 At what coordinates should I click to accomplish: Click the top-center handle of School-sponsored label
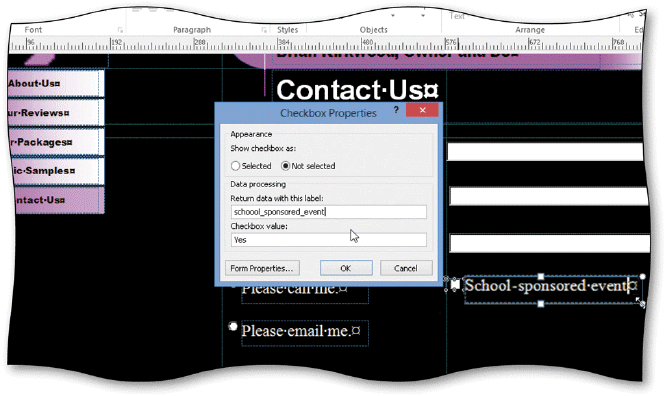pyautogui.click(x=541, y=277)
